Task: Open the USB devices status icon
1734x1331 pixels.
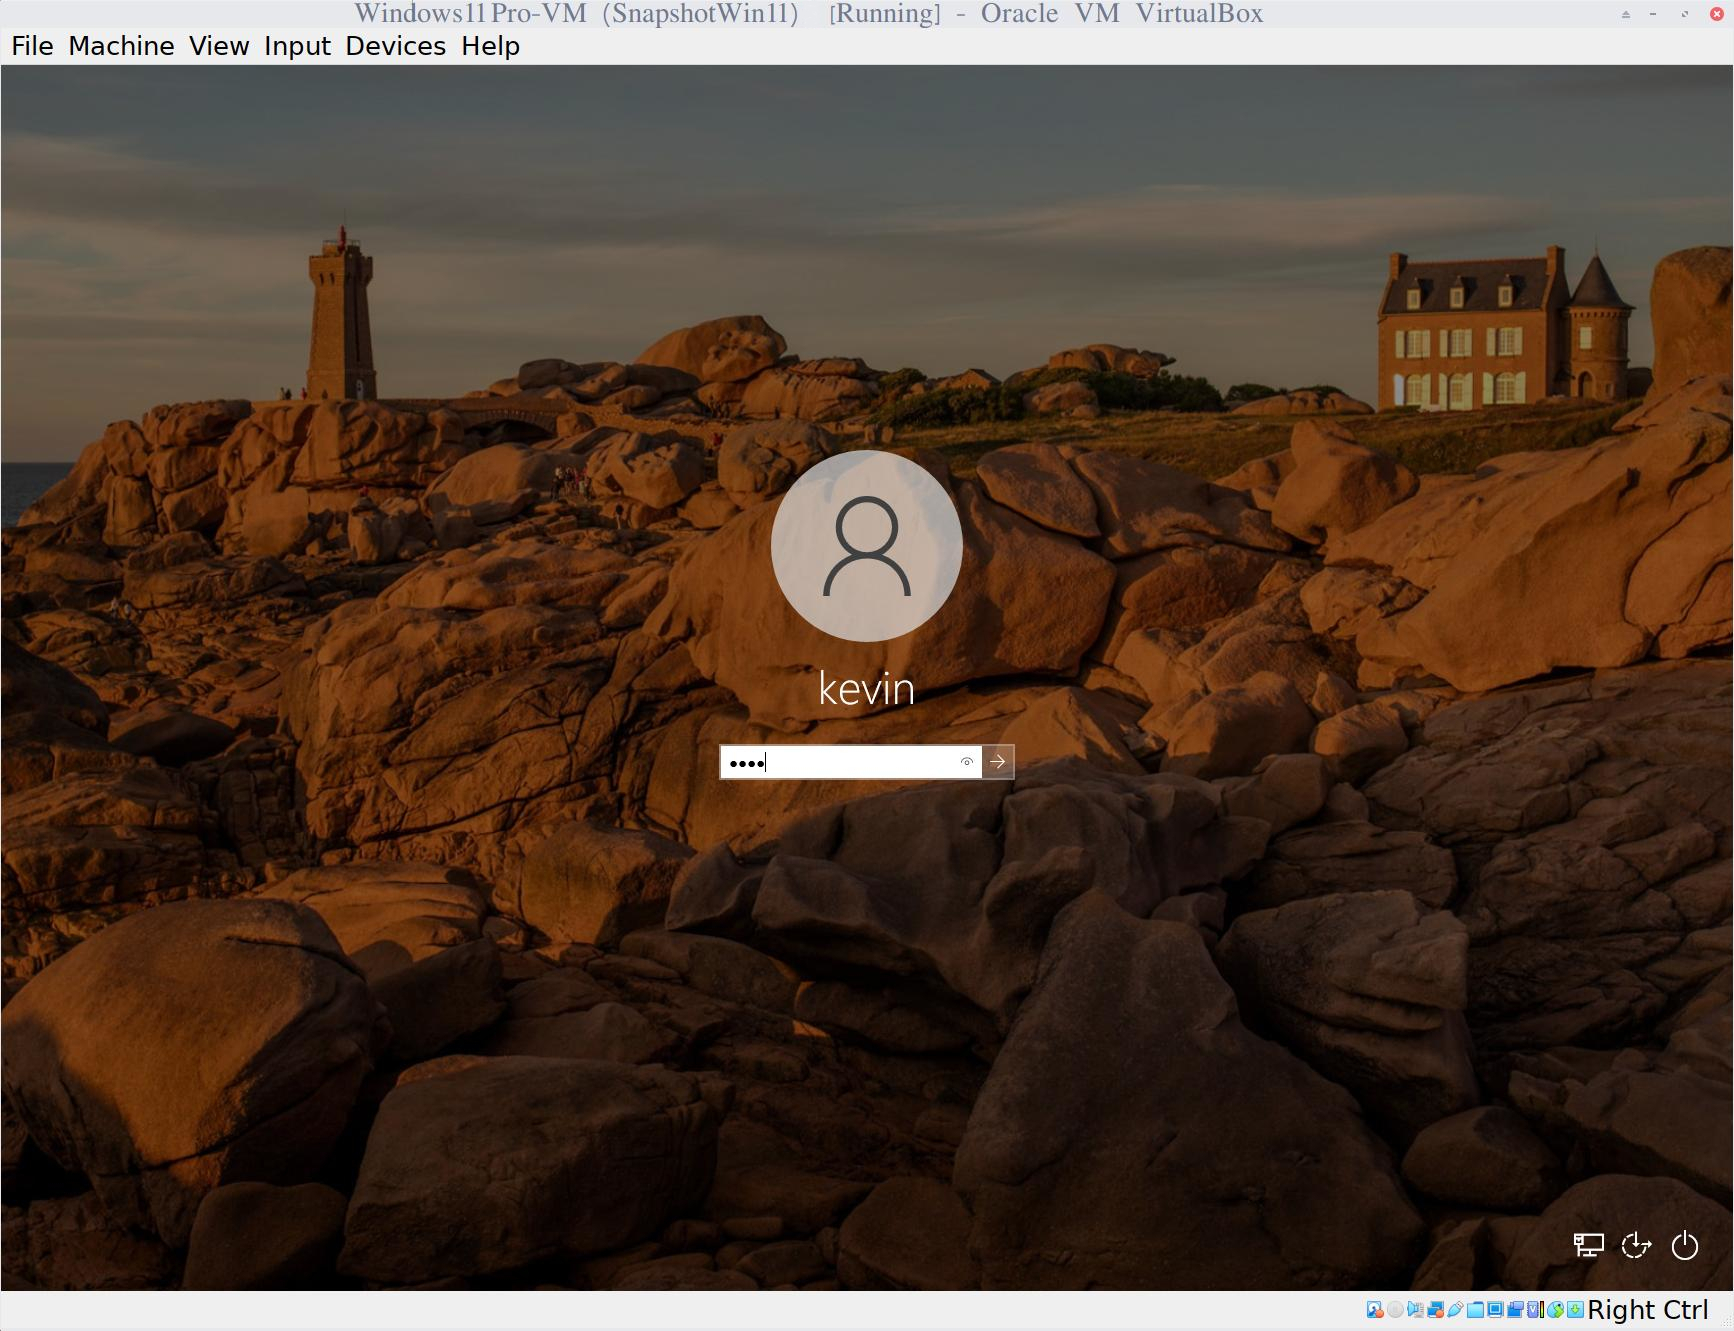Action: [x=1455, y=1310]
